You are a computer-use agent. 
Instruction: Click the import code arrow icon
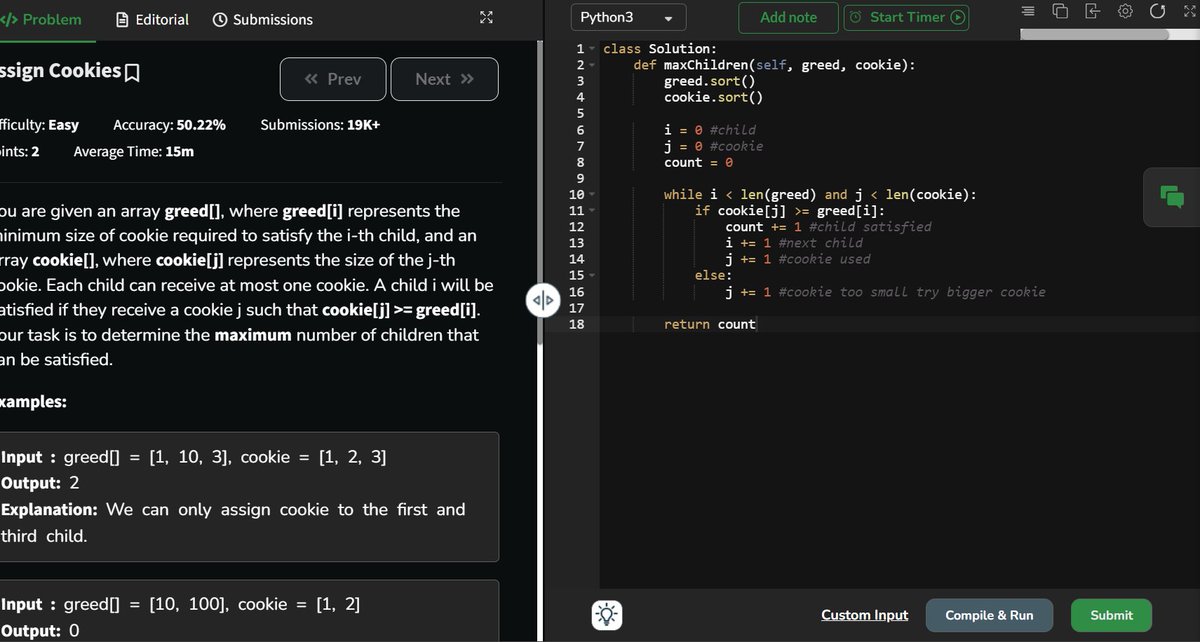(1092, 11)
